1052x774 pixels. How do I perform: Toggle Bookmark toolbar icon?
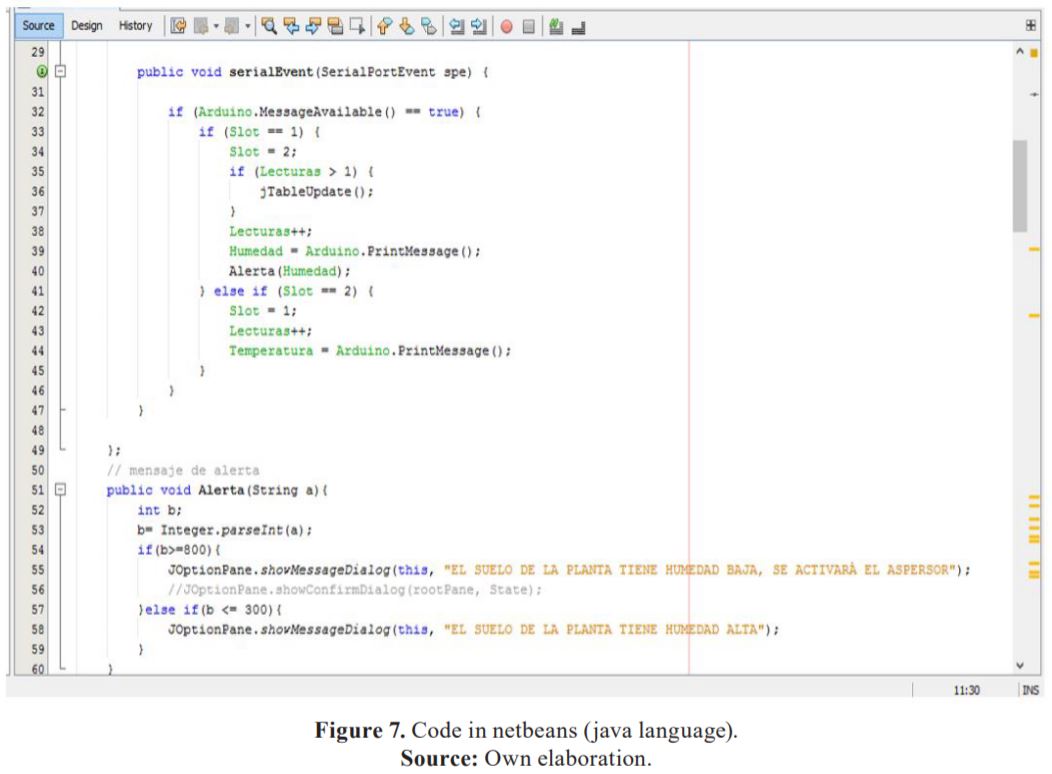[x=429, y=26]
